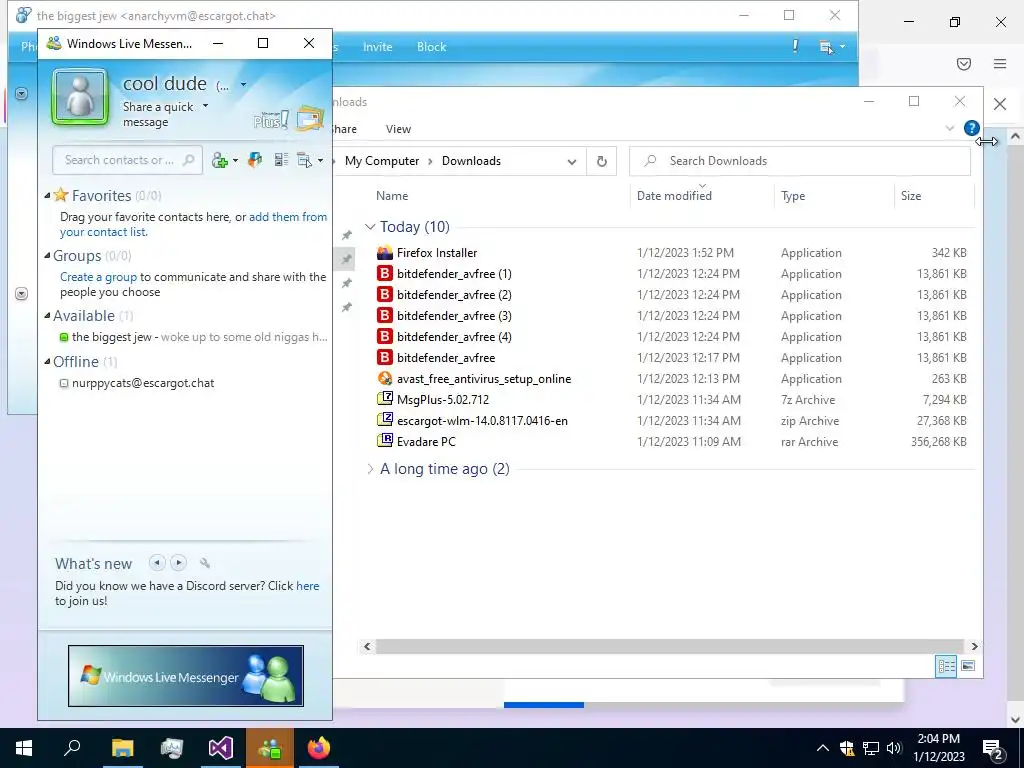1024x768 pixels.
Task: Open the View tab in Explorer
Action: coord(398,129)
